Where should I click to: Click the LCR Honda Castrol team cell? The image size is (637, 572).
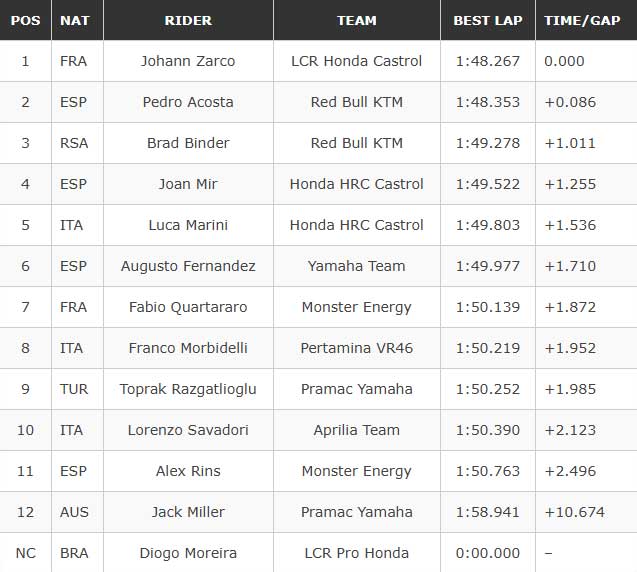[x=357, y=61]
